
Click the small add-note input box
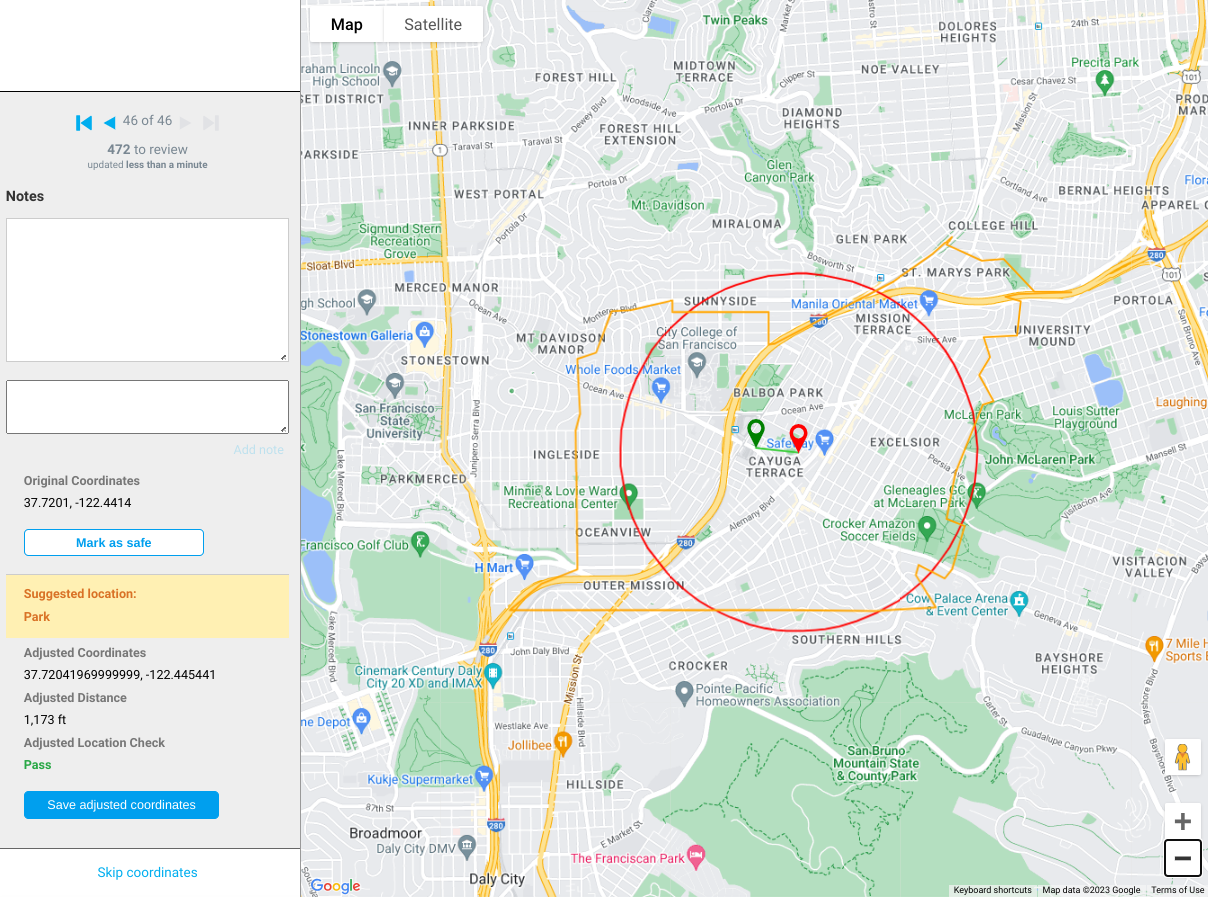coord(147,407)
